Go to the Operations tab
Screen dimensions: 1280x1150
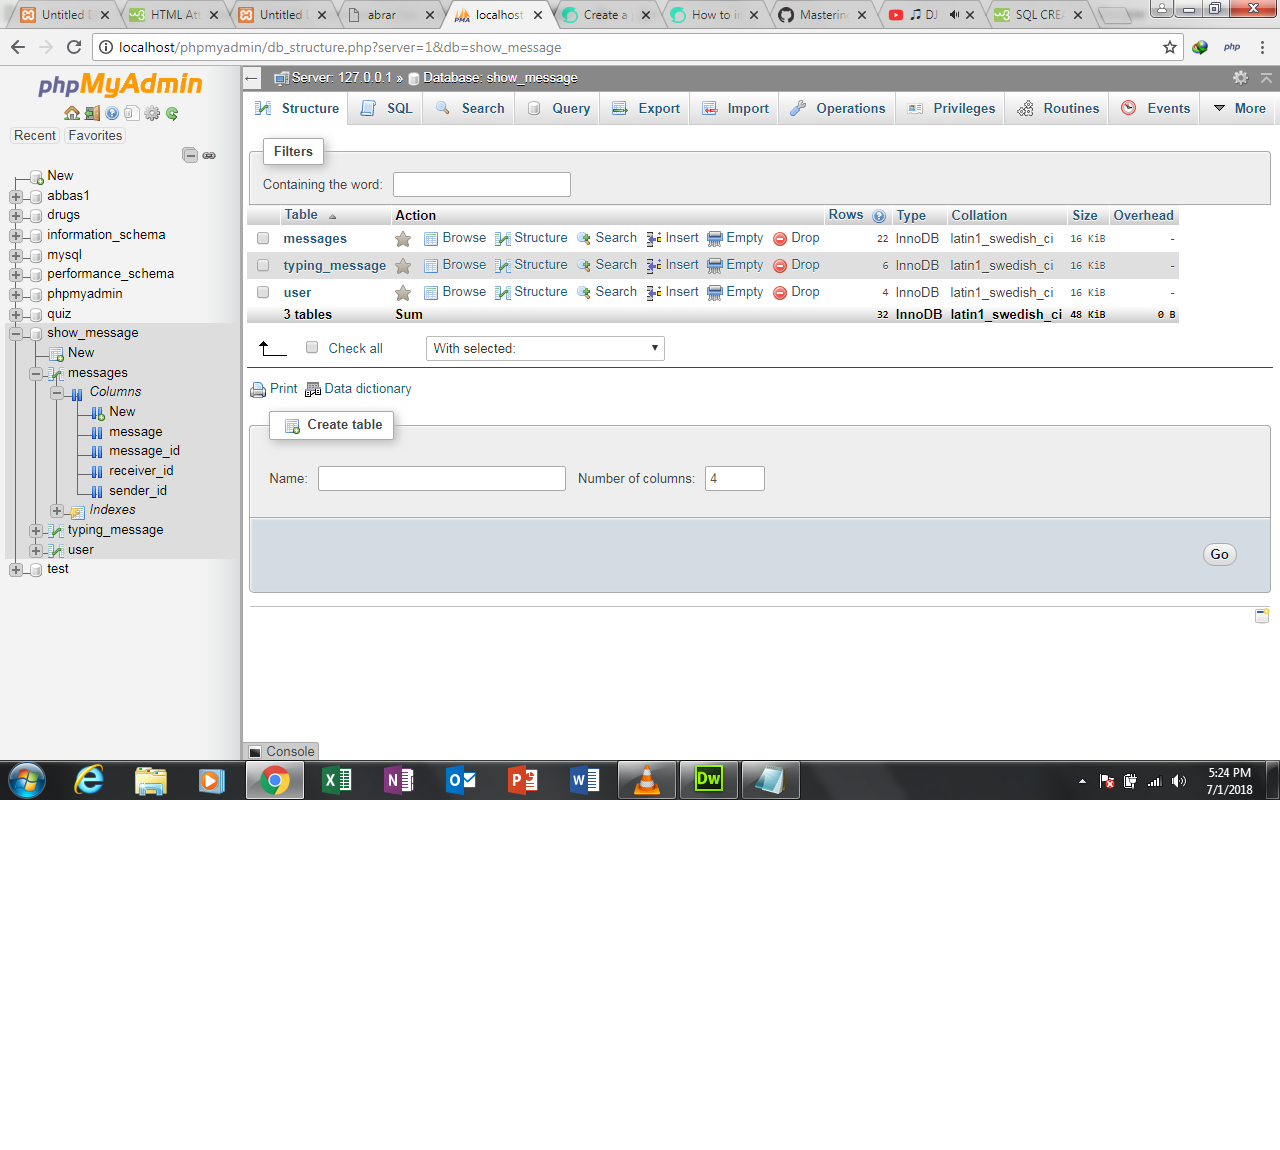coord(837,108)
